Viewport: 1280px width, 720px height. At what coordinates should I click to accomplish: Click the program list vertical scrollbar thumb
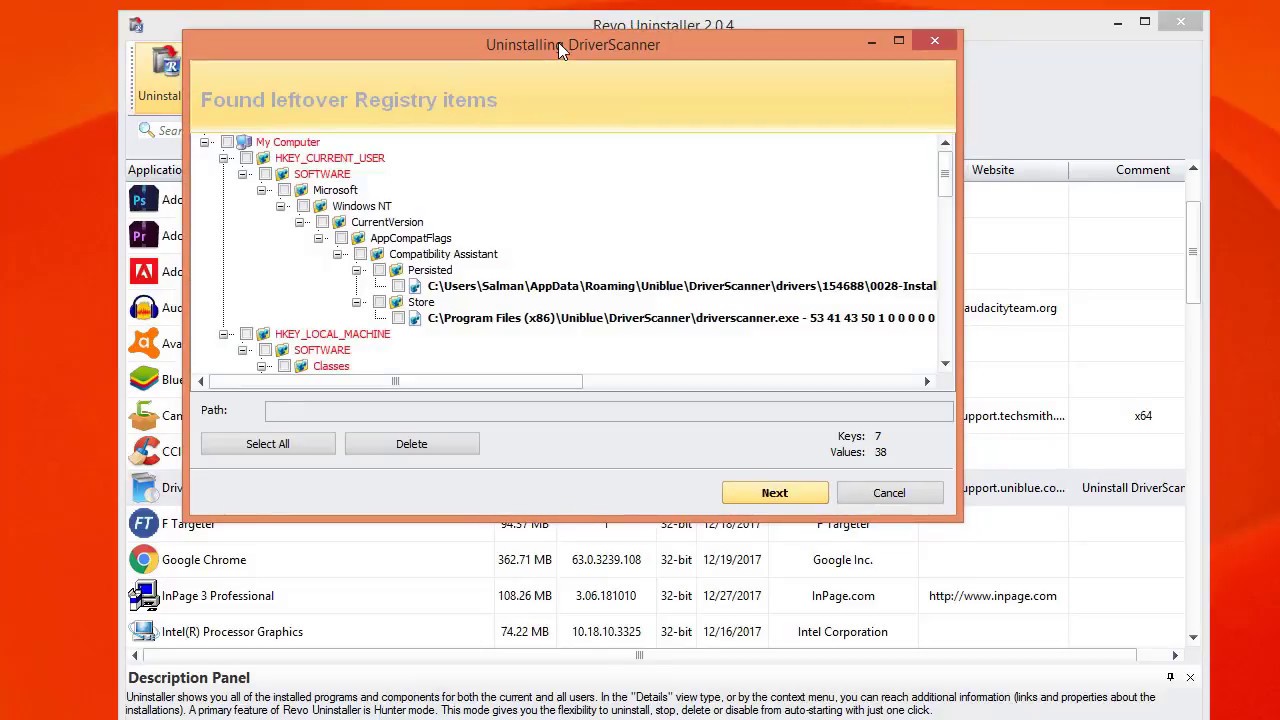pos(1193,251)
